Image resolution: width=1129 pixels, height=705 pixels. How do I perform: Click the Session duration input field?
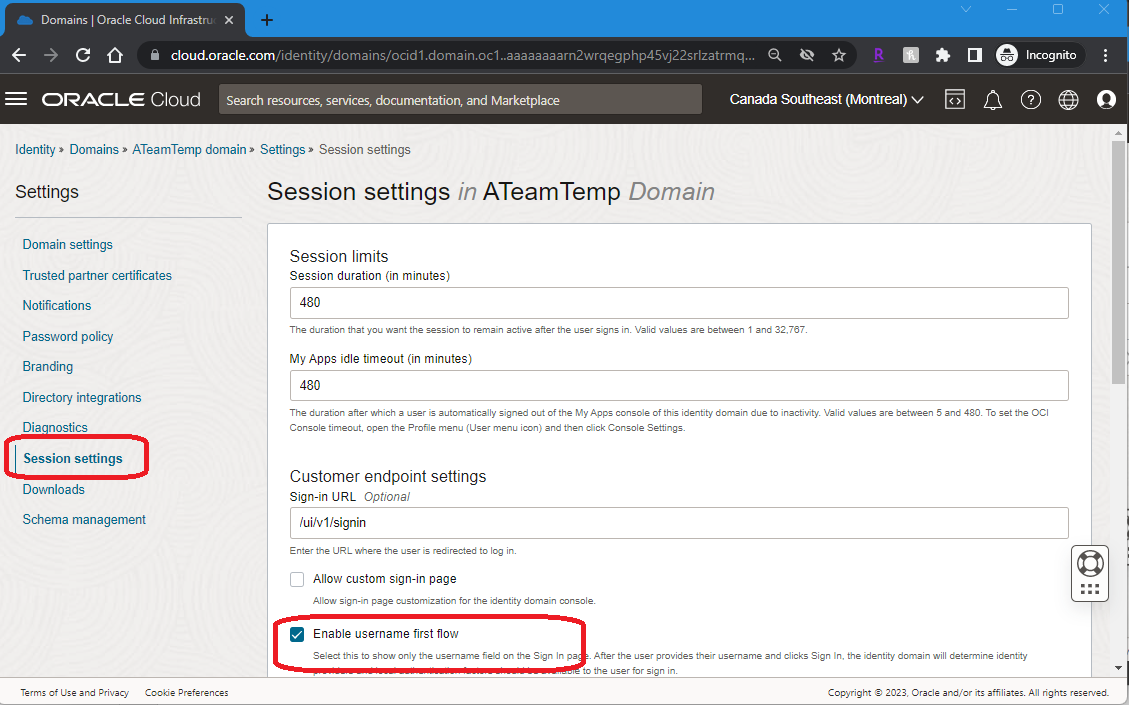(x=679, y=303)
